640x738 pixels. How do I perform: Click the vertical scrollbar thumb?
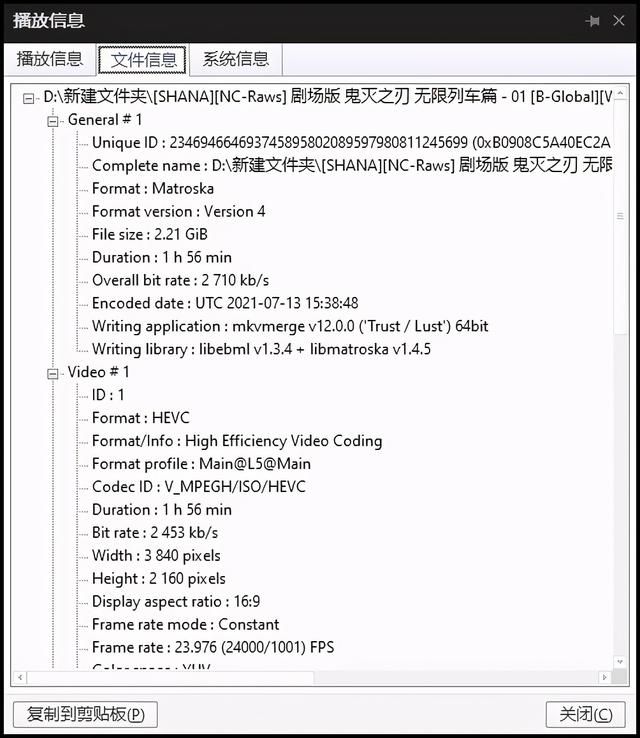coord(620,217)
